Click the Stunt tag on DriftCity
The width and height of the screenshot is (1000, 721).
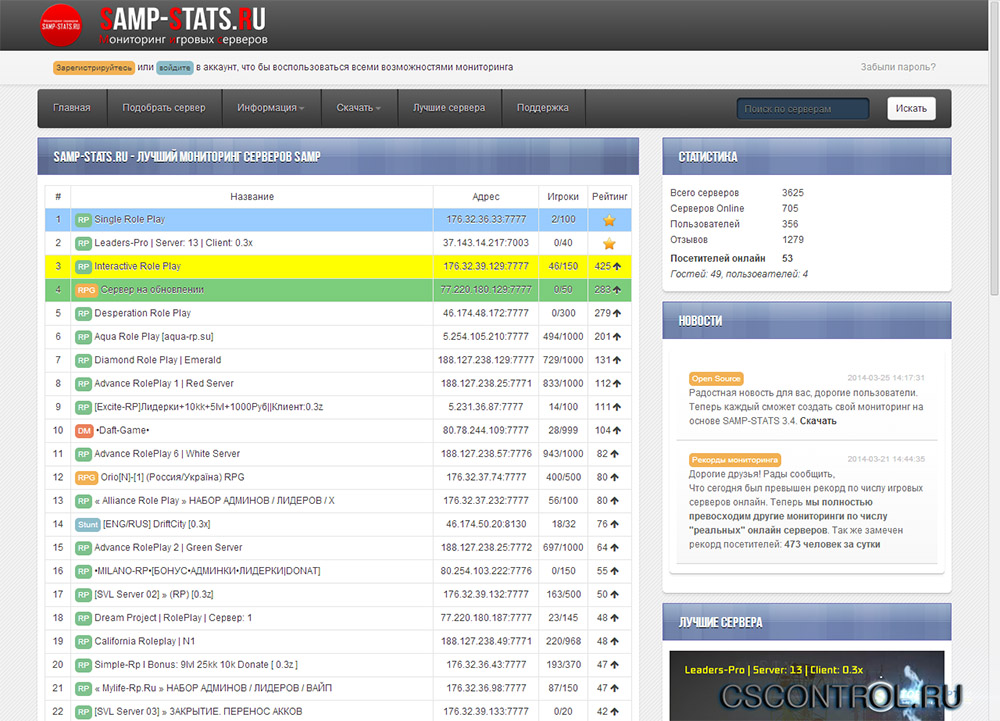[87, 525]
